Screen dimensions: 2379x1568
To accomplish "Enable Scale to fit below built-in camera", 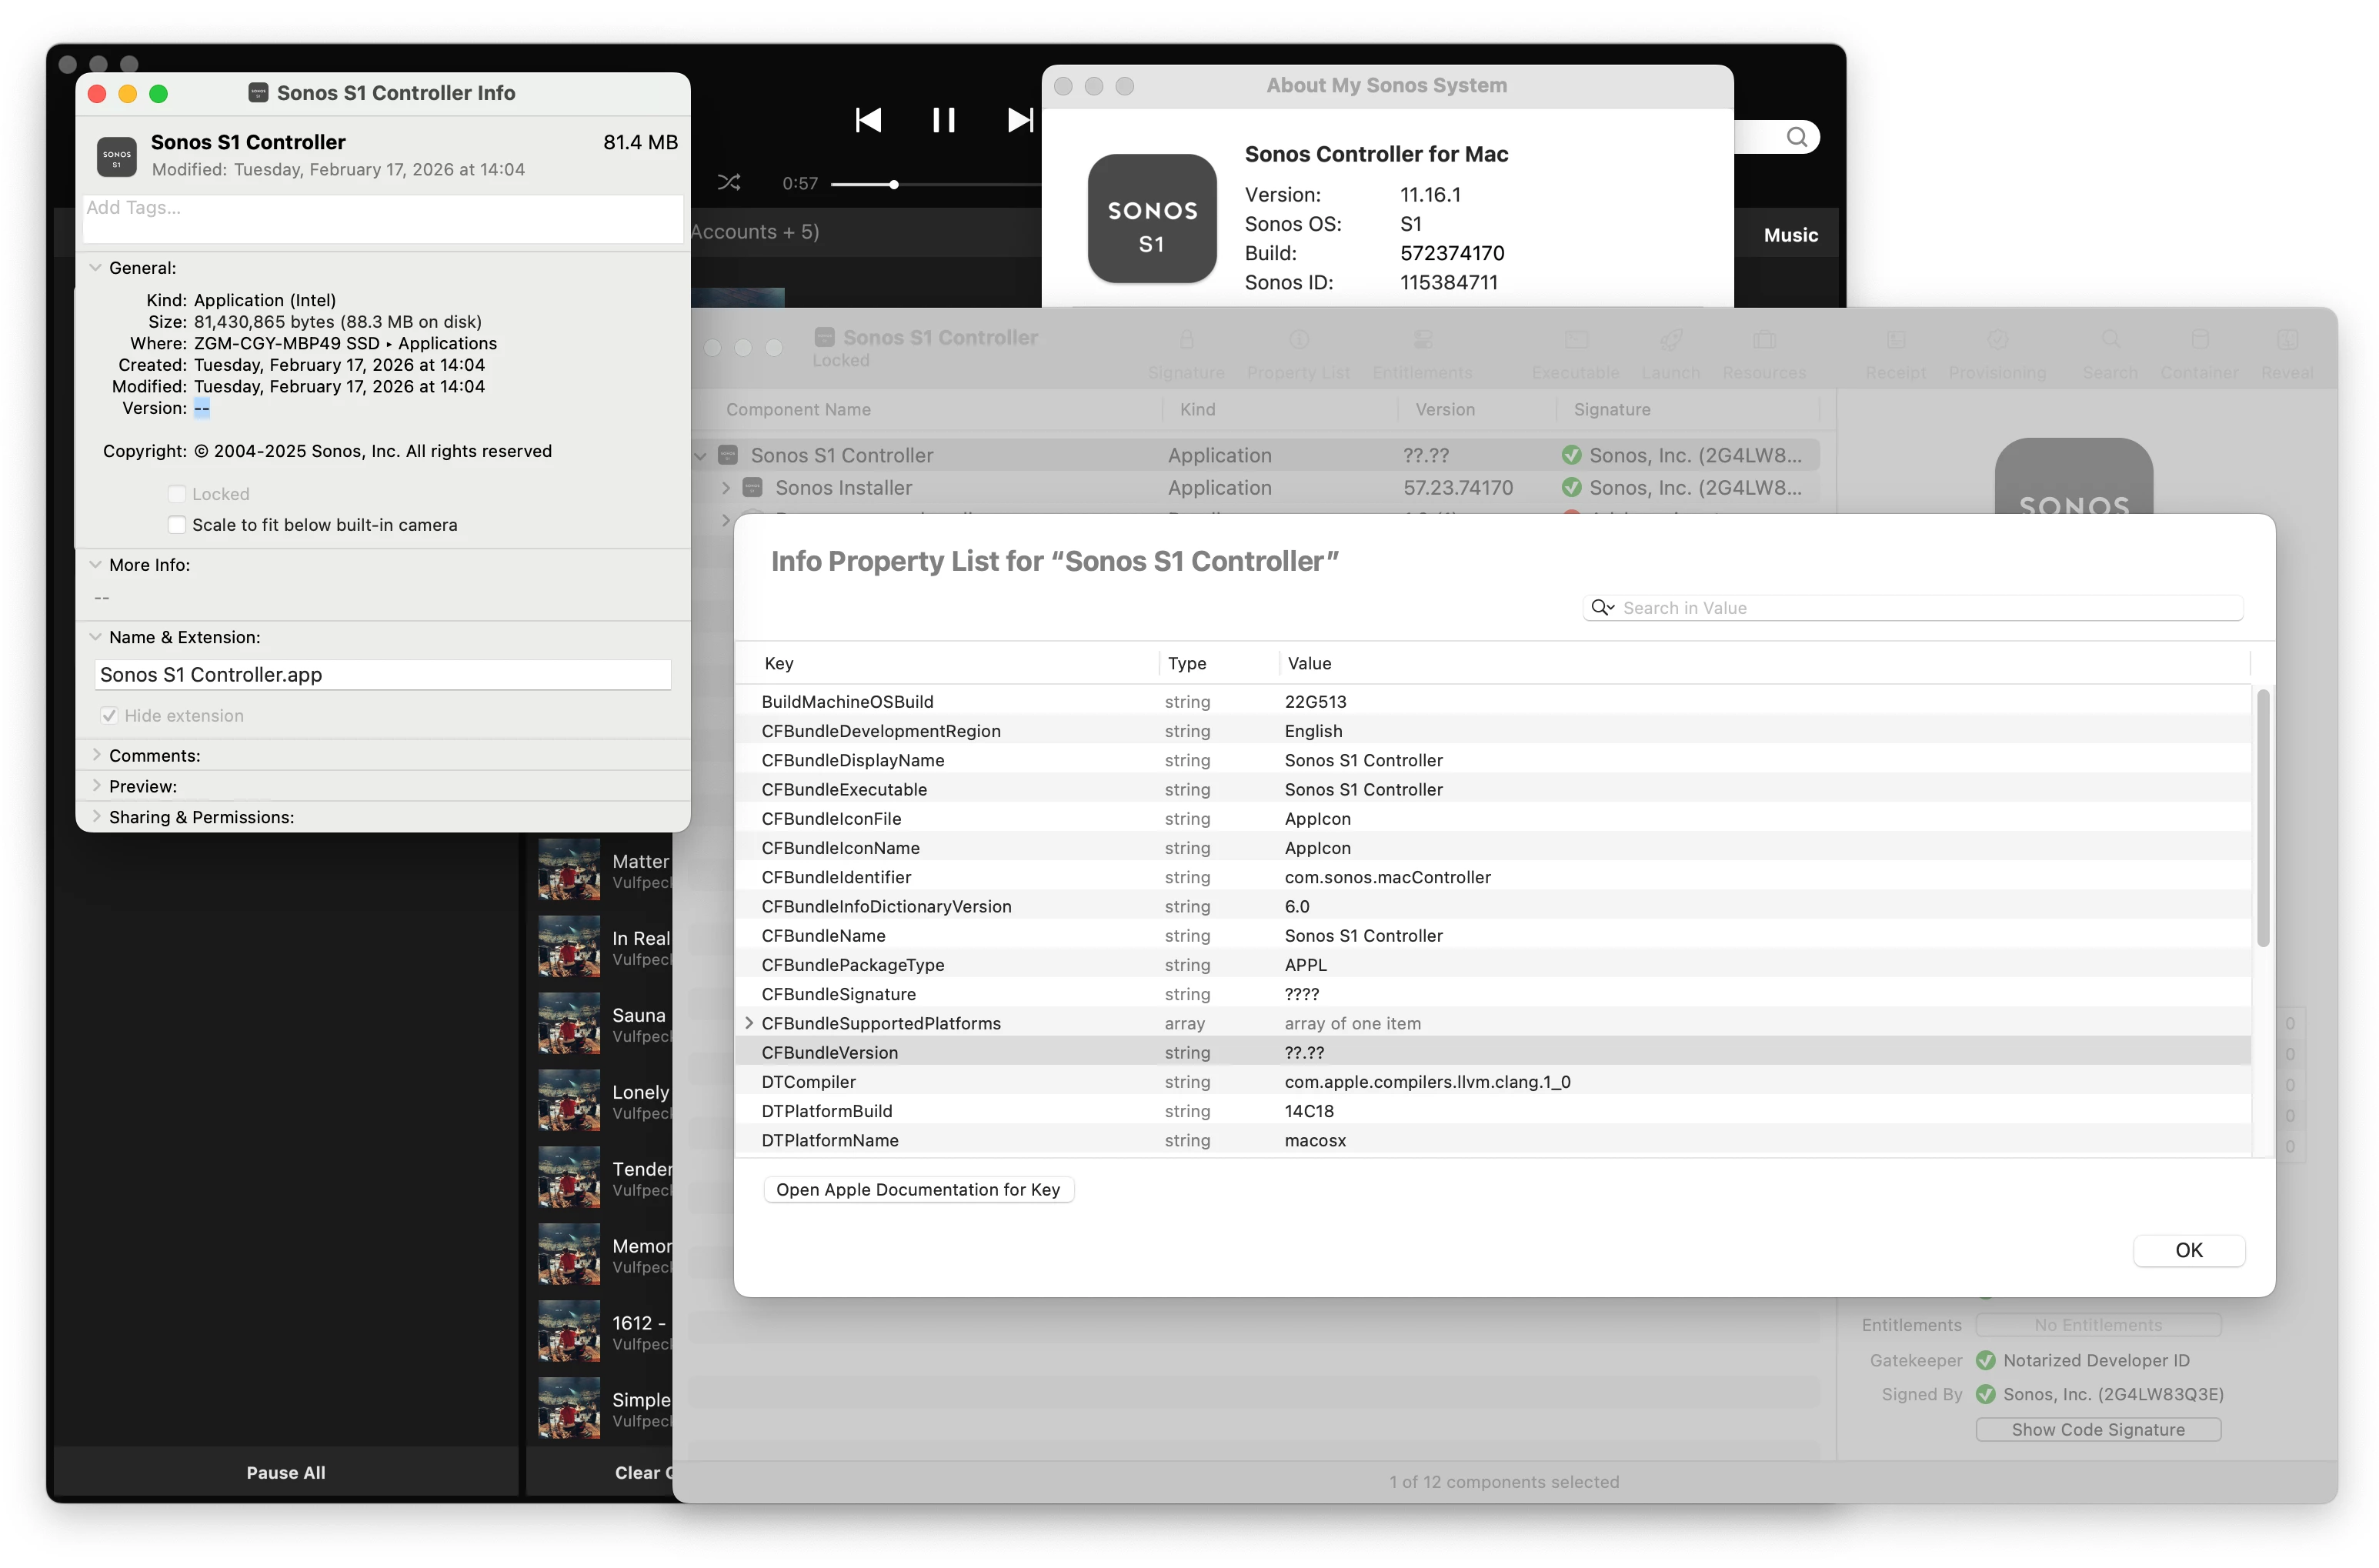I will coord(177,525).
